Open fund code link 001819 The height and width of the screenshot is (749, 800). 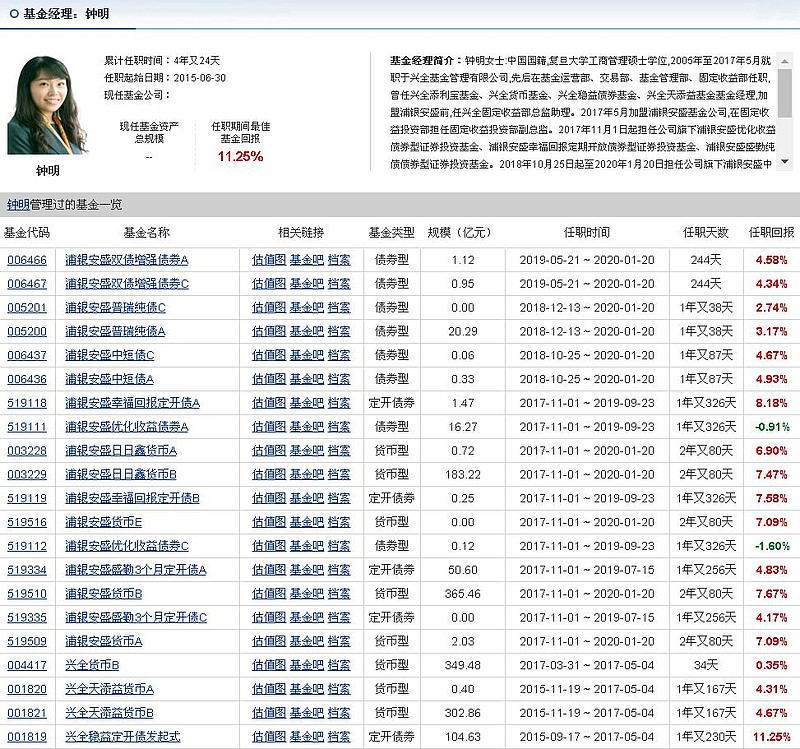pyautogui.click(x=27, y=737)
